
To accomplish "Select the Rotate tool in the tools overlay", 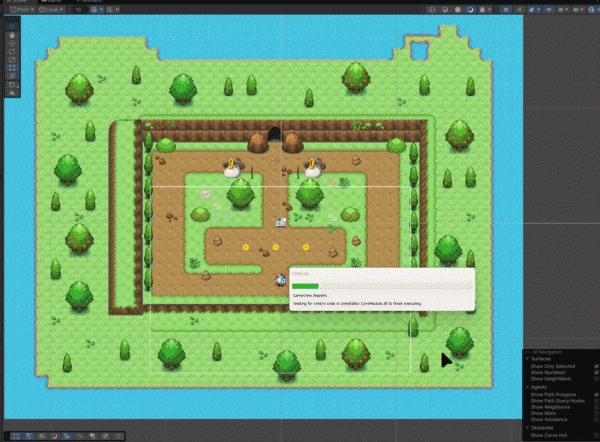I will (12, 52).
